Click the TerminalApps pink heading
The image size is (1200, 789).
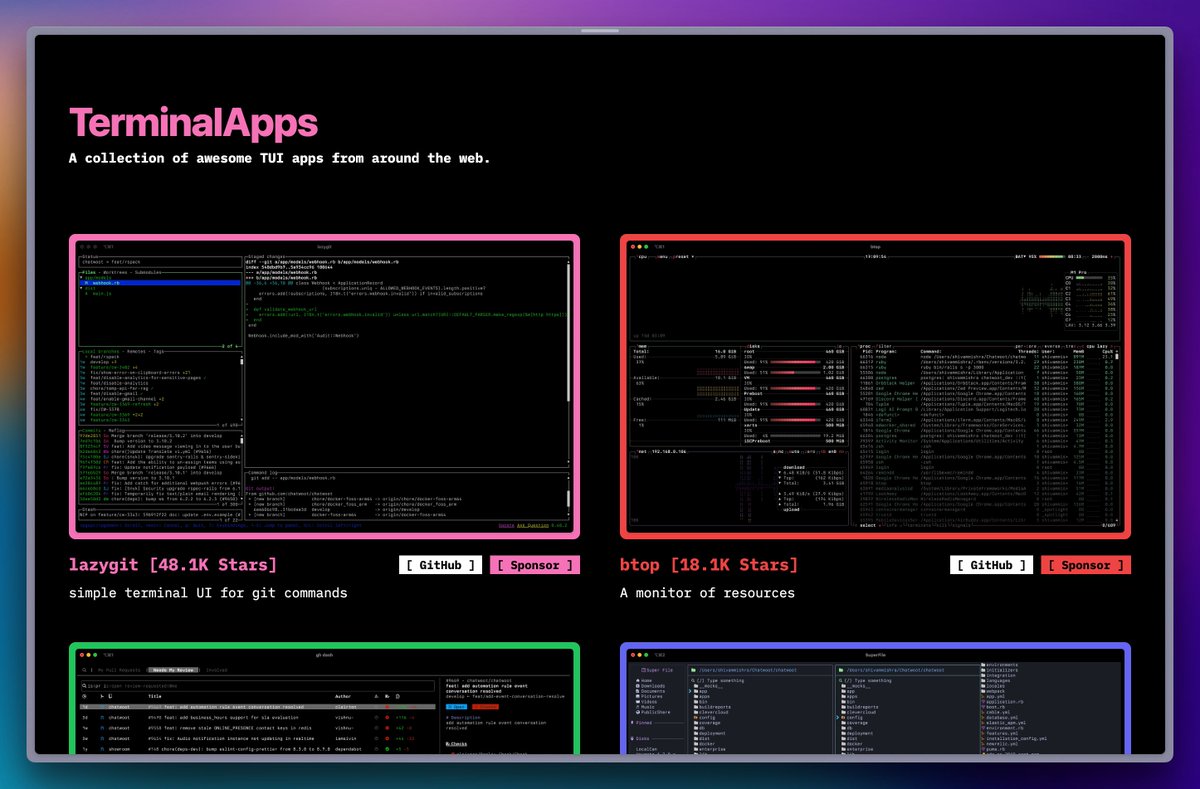193,122
